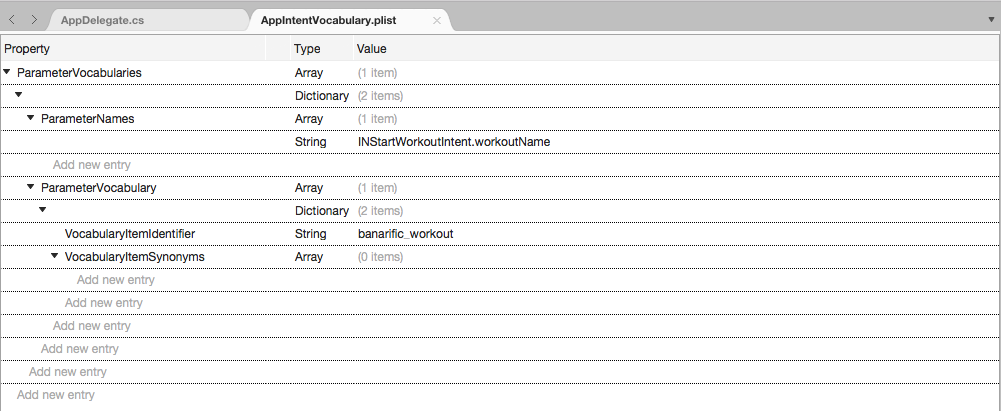Collapse the first Dictionary under ParameterVocabularies
The width and height of the screenshot is (1001, 411).
pyautogui.click(x=19, y=95)
